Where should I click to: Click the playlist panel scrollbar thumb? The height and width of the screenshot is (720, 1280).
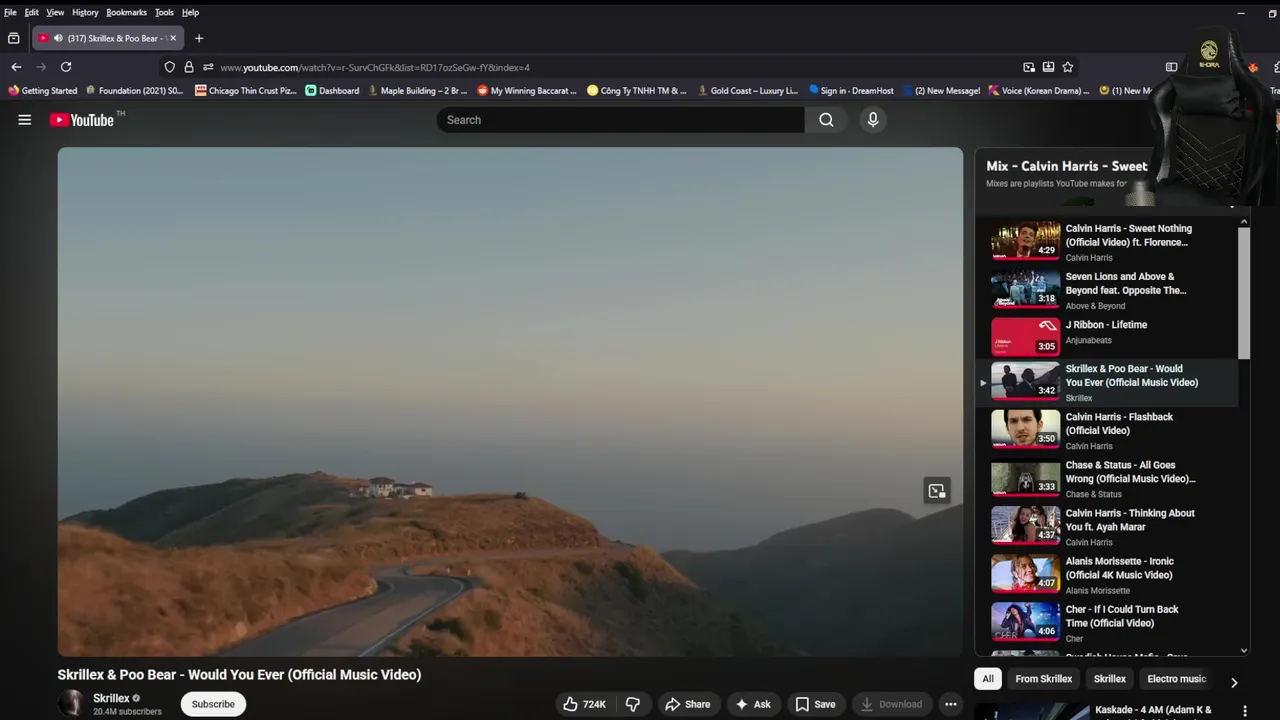[x=1243, y=292]
